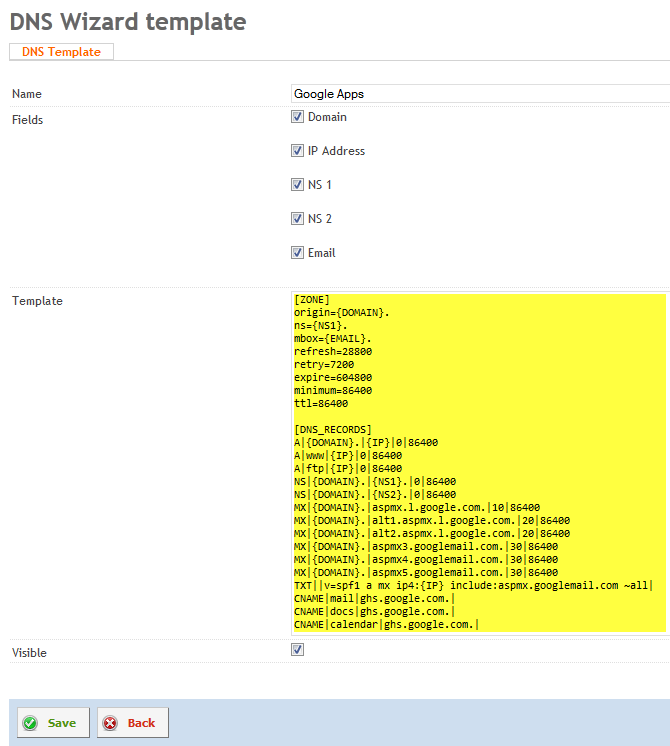Click the Template row label

coord(37,301)
